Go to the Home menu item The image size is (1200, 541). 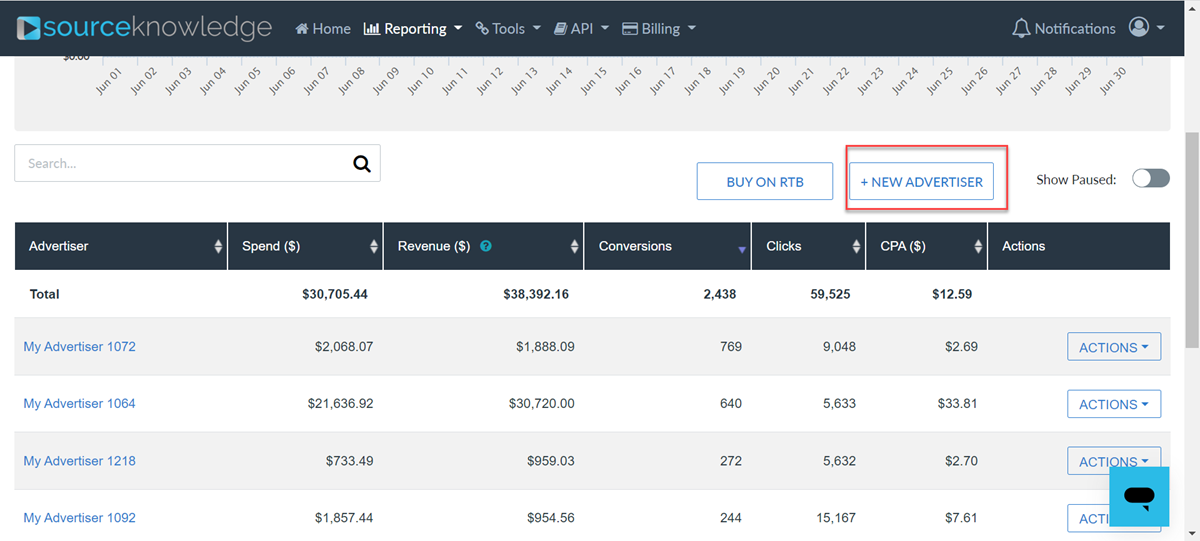point(322,29)
